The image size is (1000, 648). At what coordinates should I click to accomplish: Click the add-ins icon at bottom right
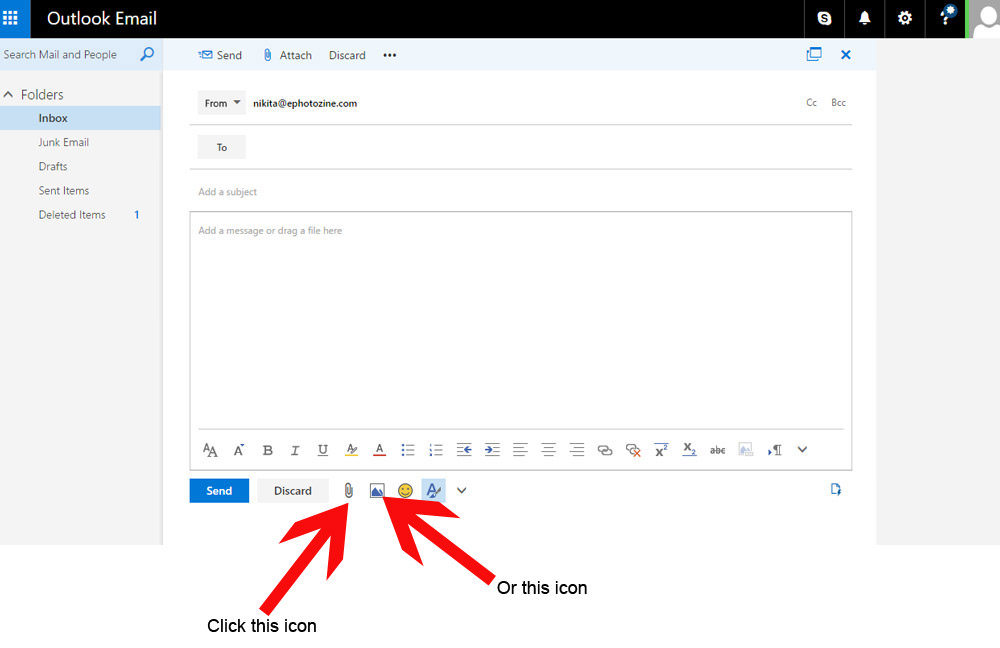coord(835,489)
